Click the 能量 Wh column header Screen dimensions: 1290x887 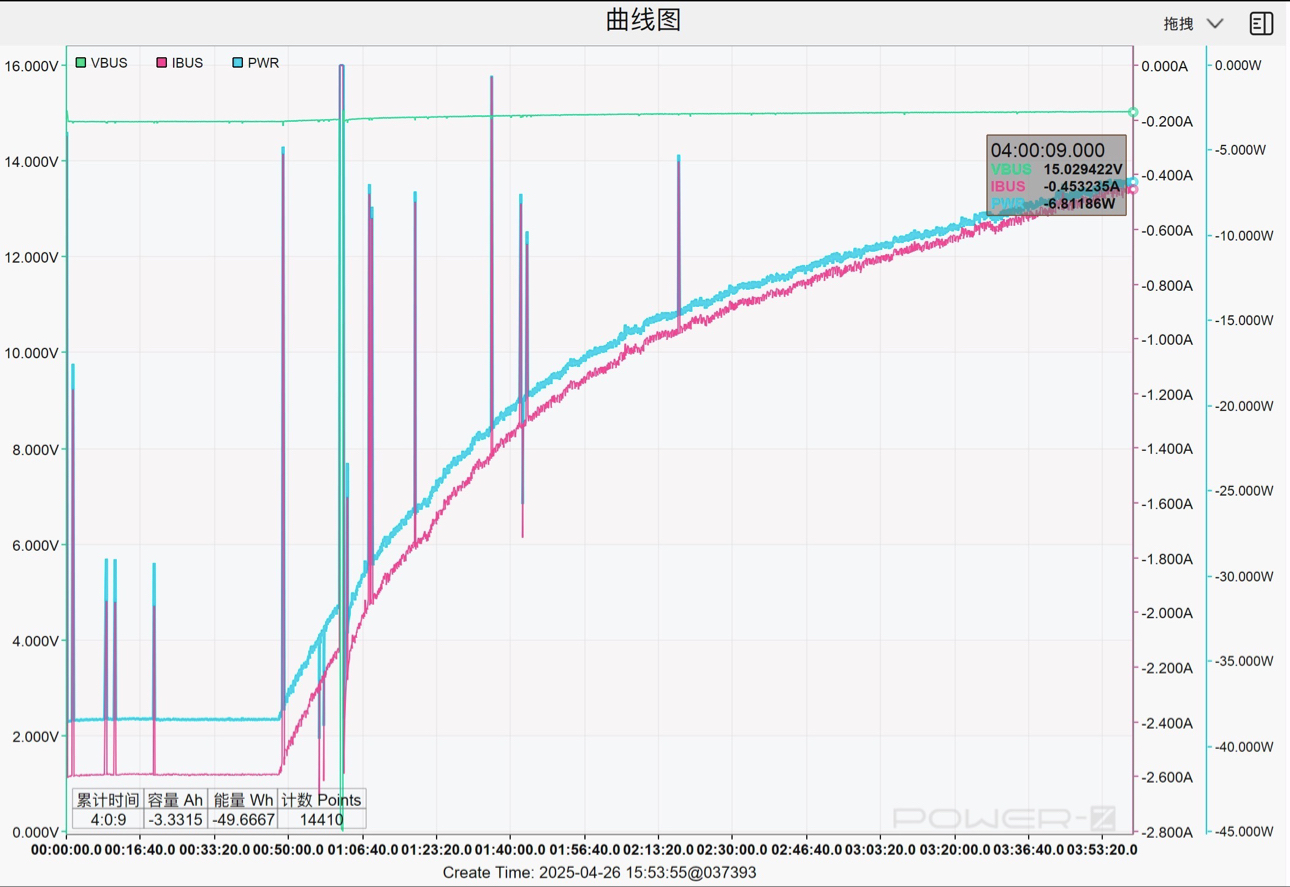243,800
